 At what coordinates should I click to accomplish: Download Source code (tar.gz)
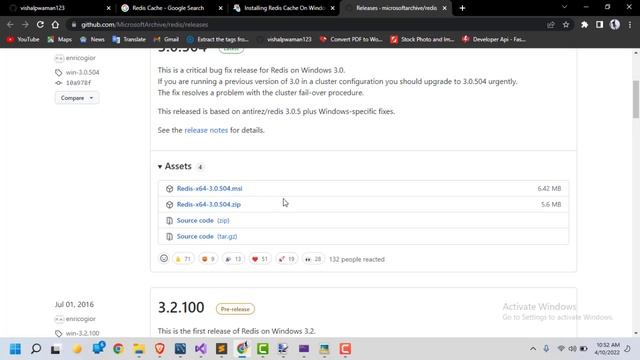207,236
